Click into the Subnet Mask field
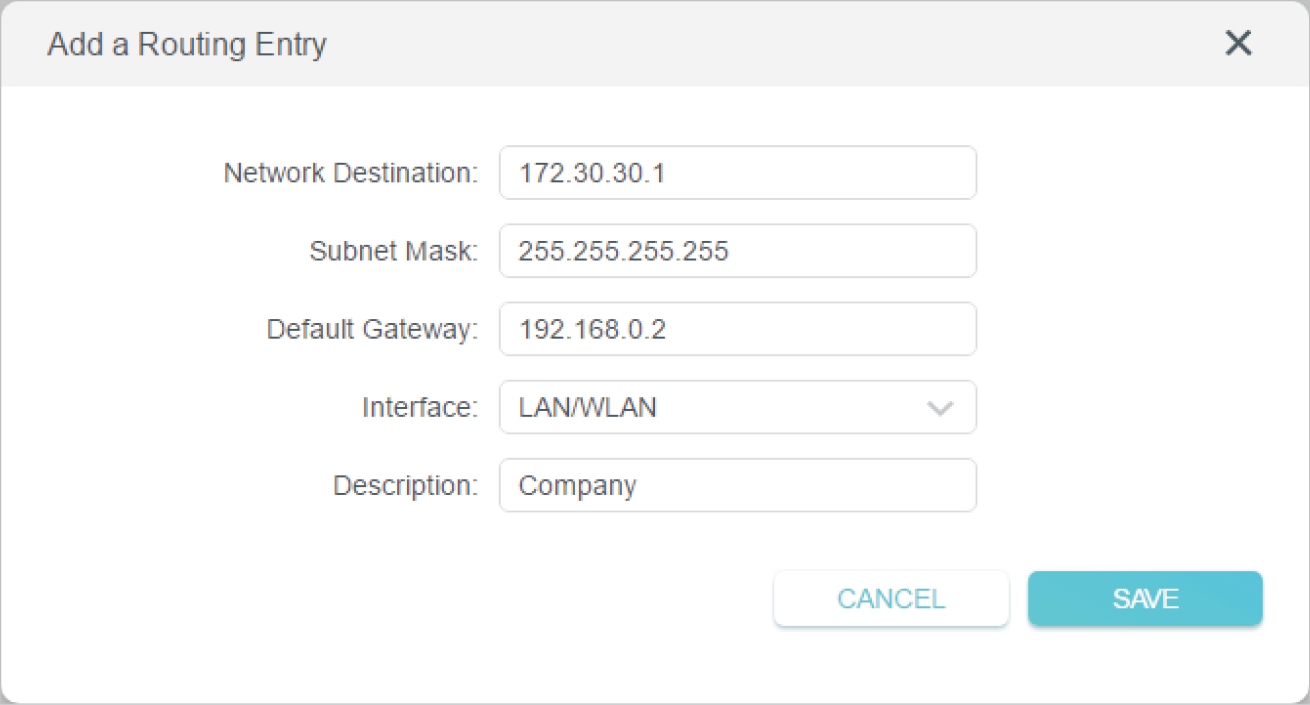 tap(737, 251)
